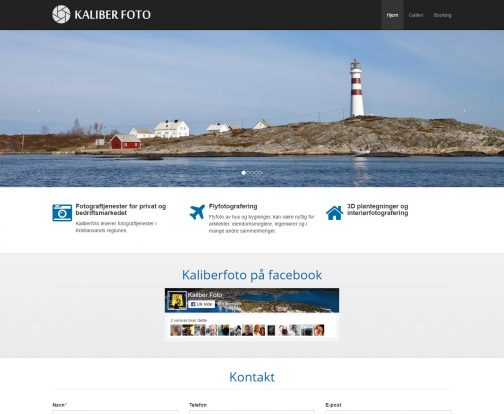Click the last friend avatar in Facebook widget
This screenshot has height=414, width=504.
[319, 330]
